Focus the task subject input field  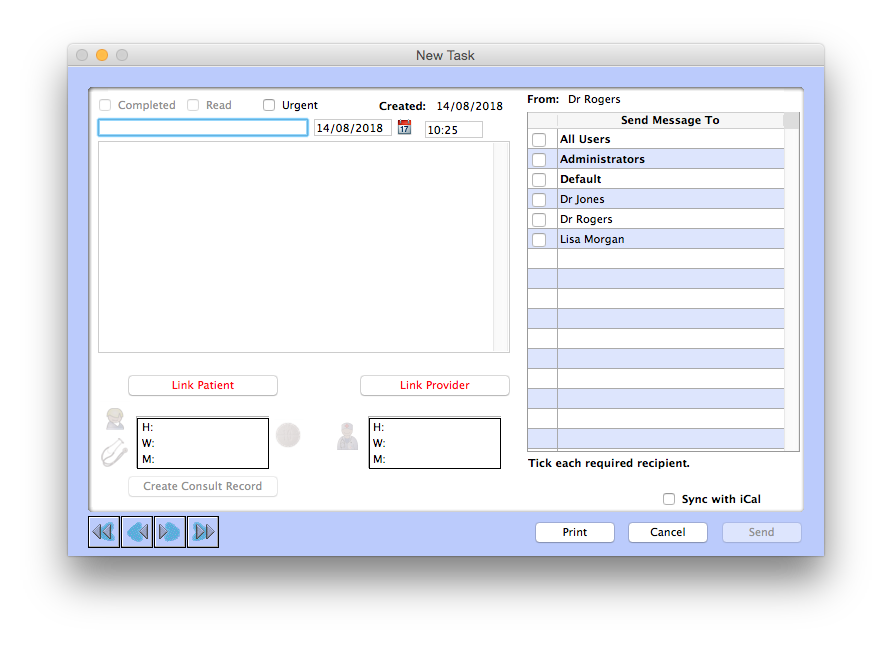click(203, 127)
